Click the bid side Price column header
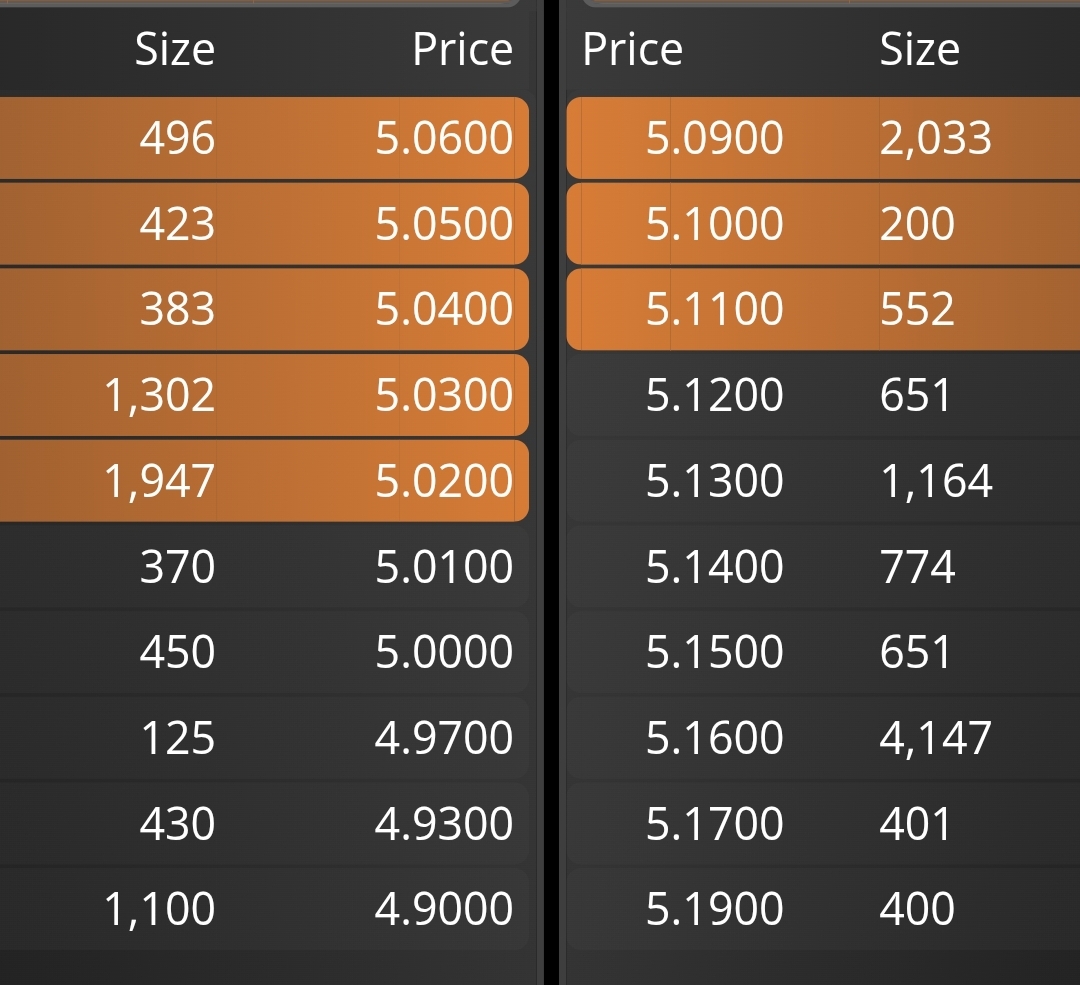1080x985 pixels. [x=462, y=50]
